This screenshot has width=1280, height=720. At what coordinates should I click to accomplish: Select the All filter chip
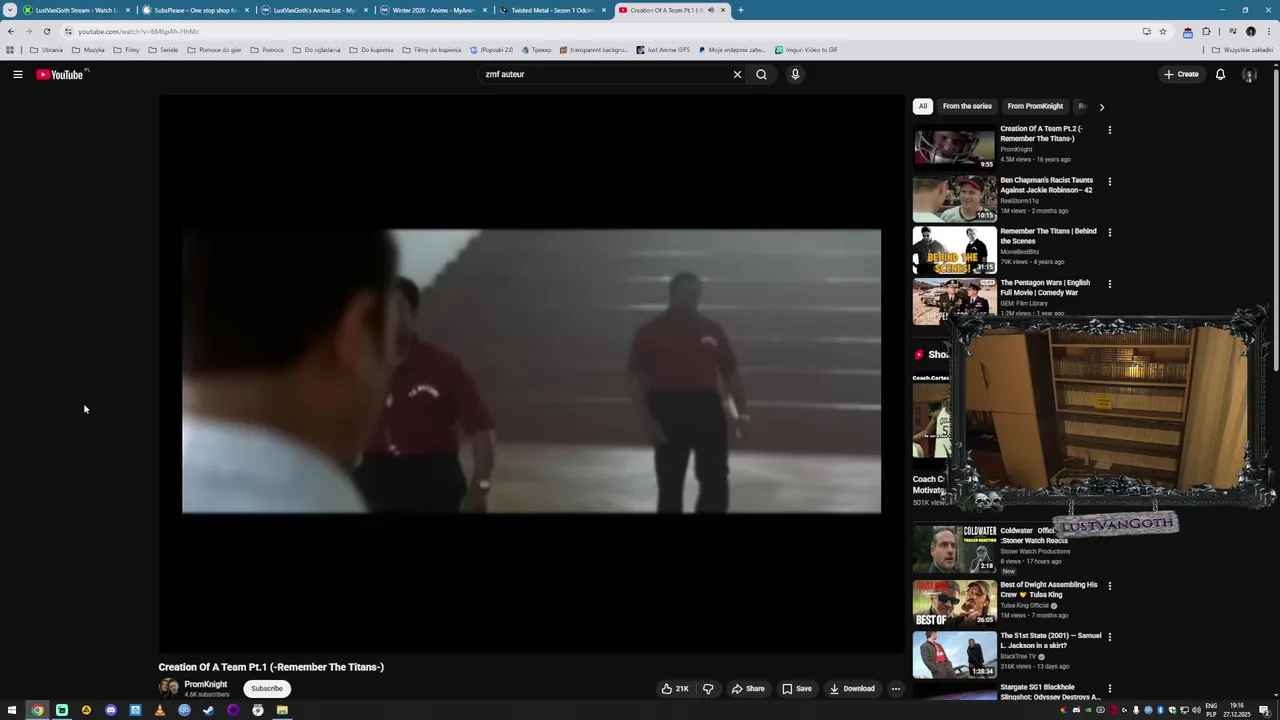tap(923, 106)
